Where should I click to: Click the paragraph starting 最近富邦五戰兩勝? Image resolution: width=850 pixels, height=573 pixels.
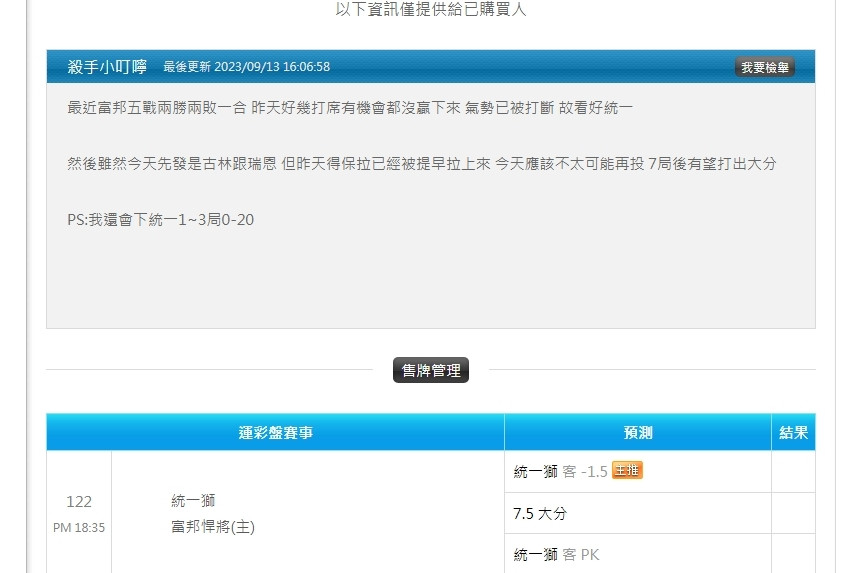click(350, 108)
